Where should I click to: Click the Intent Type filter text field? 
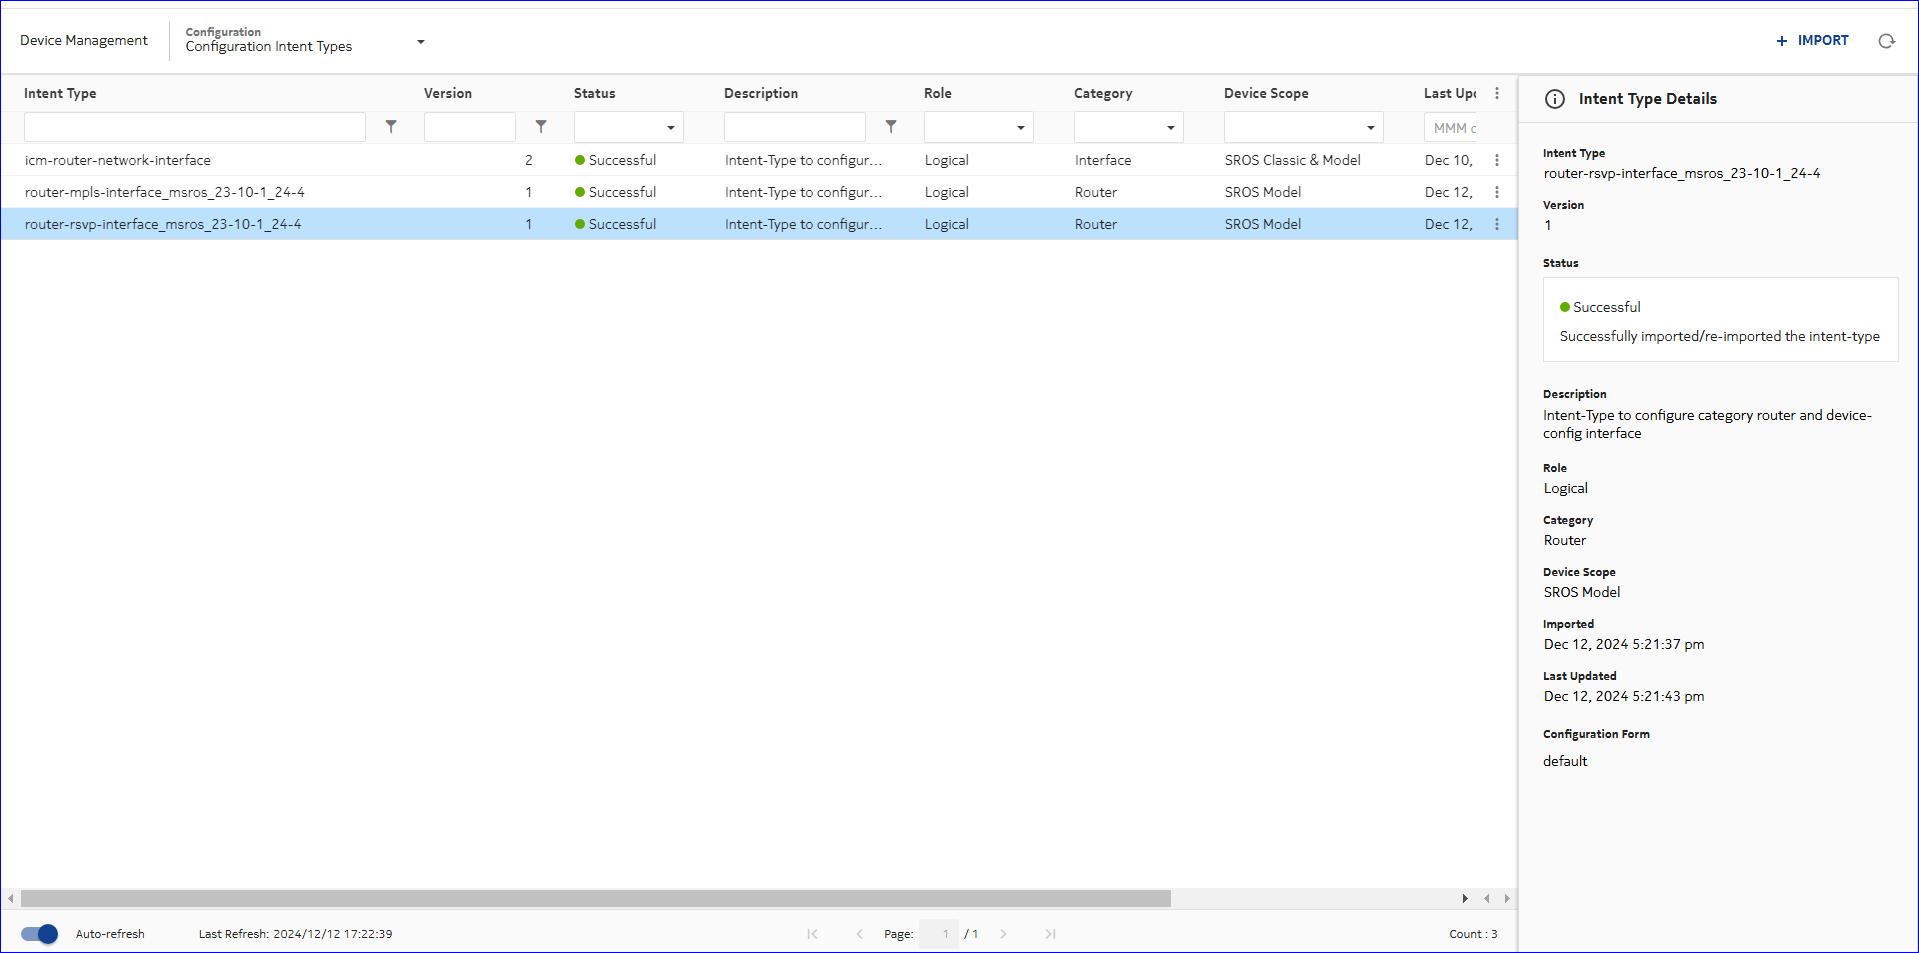pyautogui.click(x=195, y=127)
